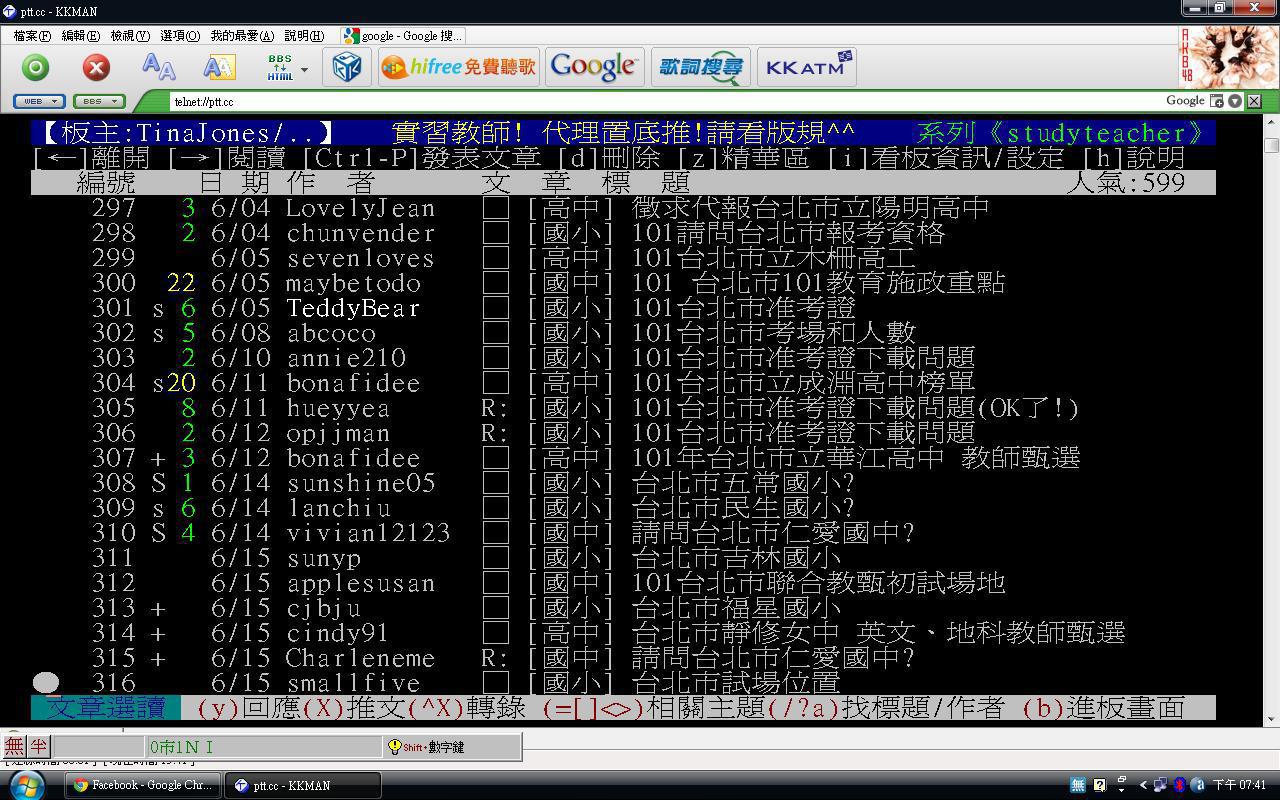The image size is (1280, 800).
Task: Open the BBS HTML dropdown arrow
Action: coord(304,69)
